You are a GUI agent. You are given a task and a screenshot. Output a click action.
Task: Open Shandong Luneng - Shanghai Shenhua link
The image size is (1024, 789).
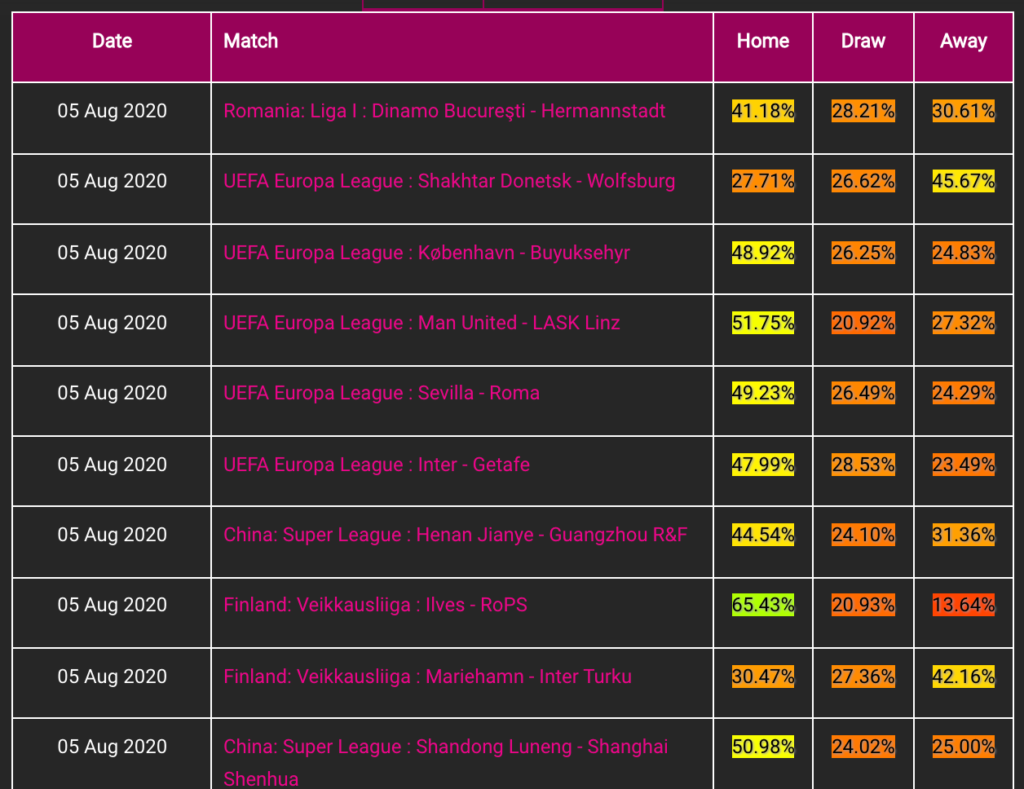click(x=445, y=762)
